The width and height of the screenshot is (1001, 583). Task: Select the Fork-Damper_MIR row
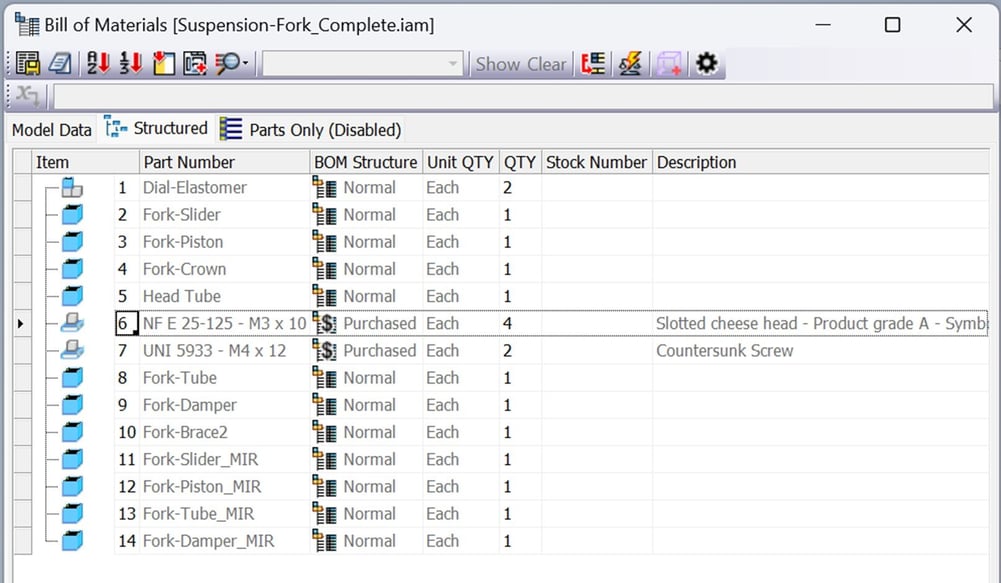point(200,541)
